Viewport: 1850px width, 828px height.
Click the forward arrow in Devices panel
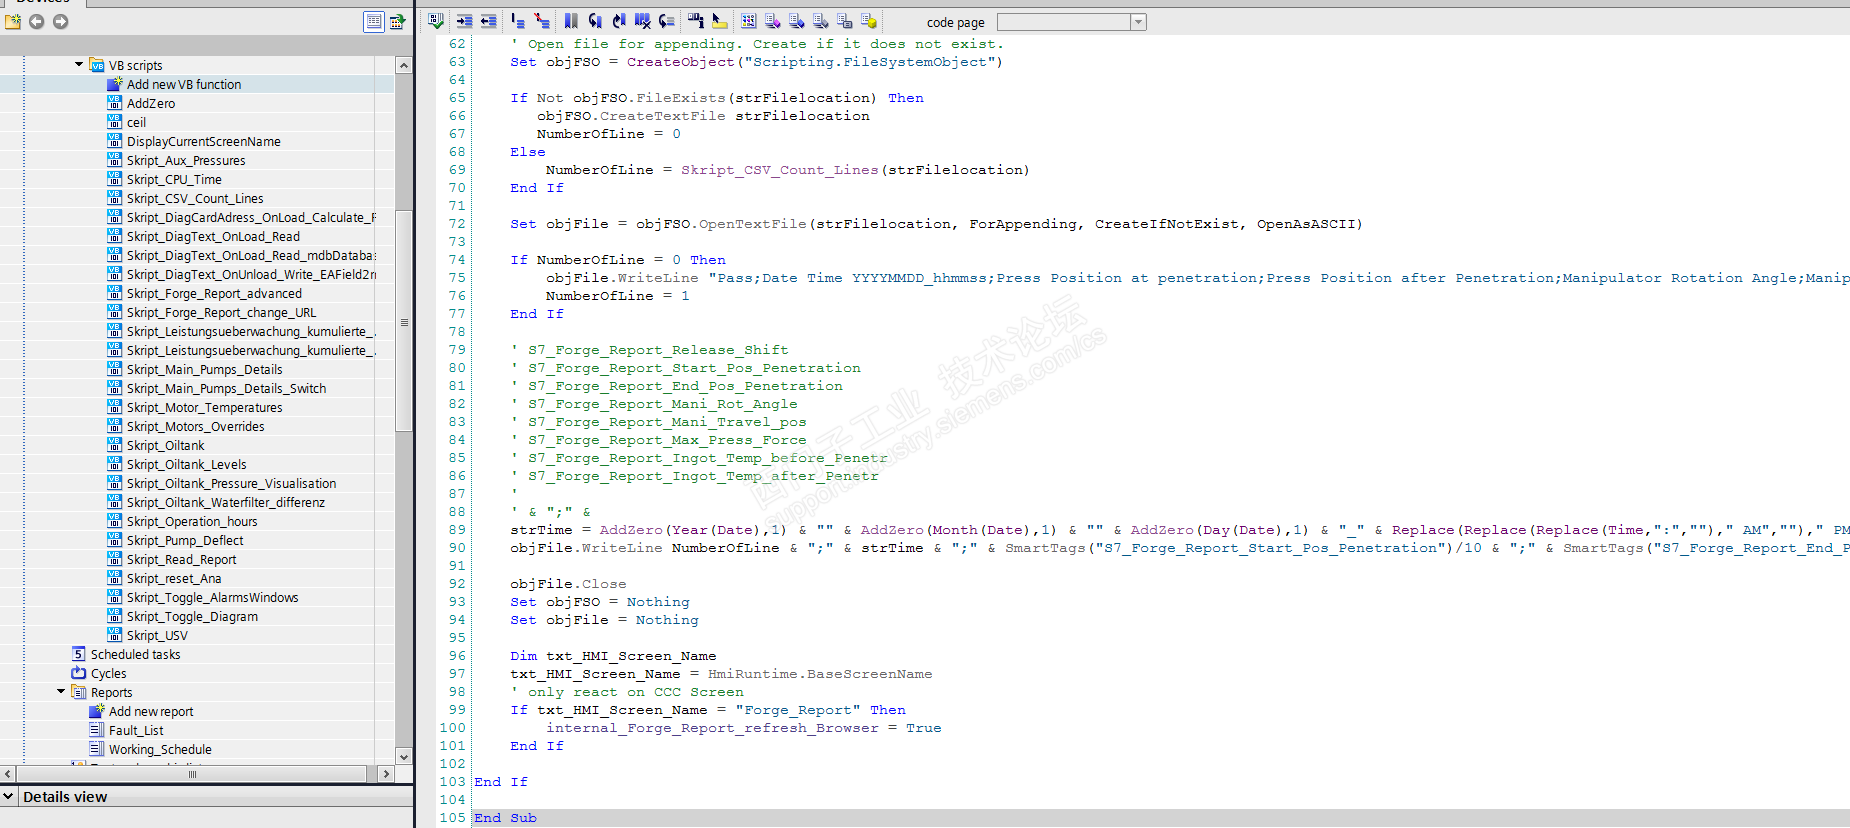[x=61, y=21]
